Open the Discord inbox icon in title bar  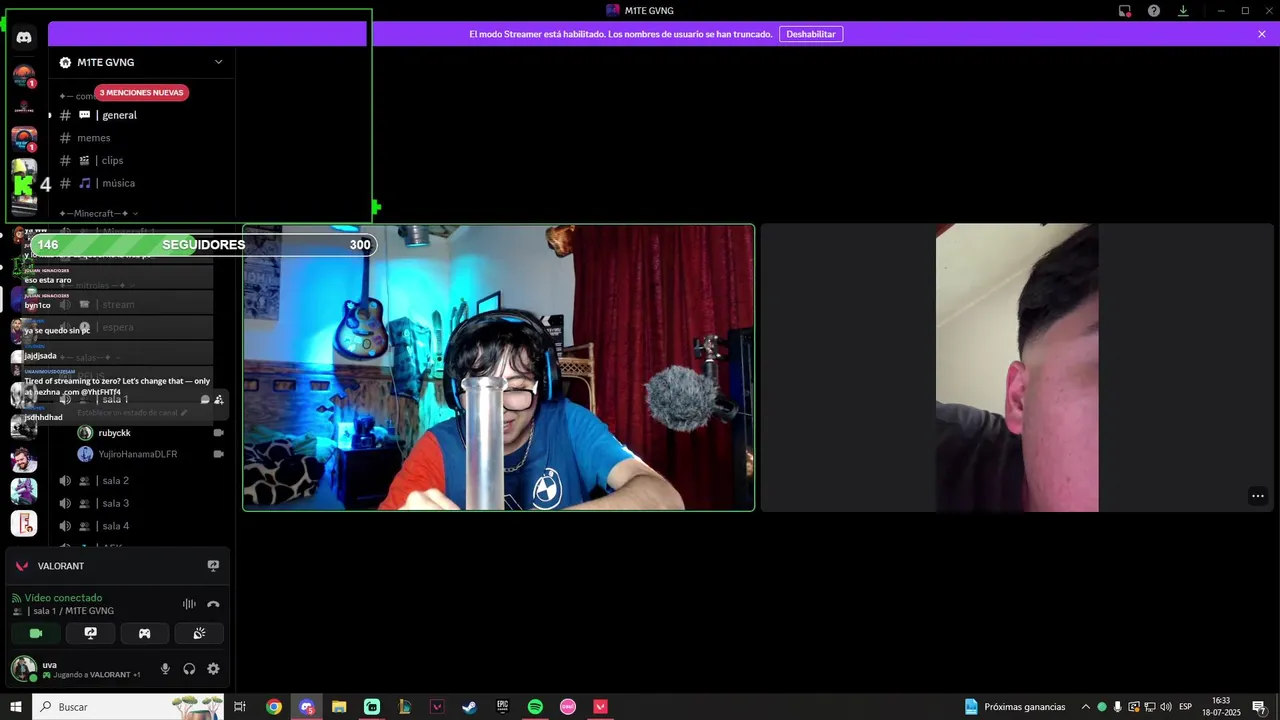[1125, 11]
